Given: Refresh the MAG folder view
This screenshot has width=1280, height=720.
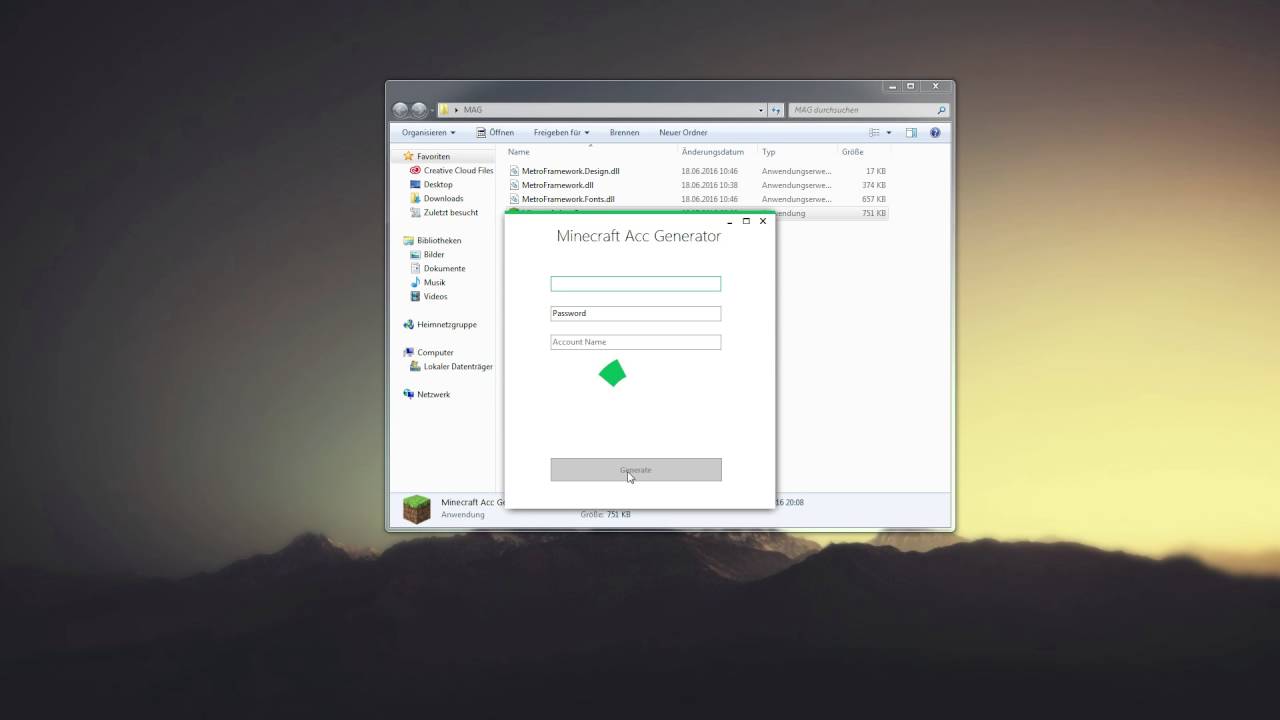Looking at the screenshot, I should point(775,110).
